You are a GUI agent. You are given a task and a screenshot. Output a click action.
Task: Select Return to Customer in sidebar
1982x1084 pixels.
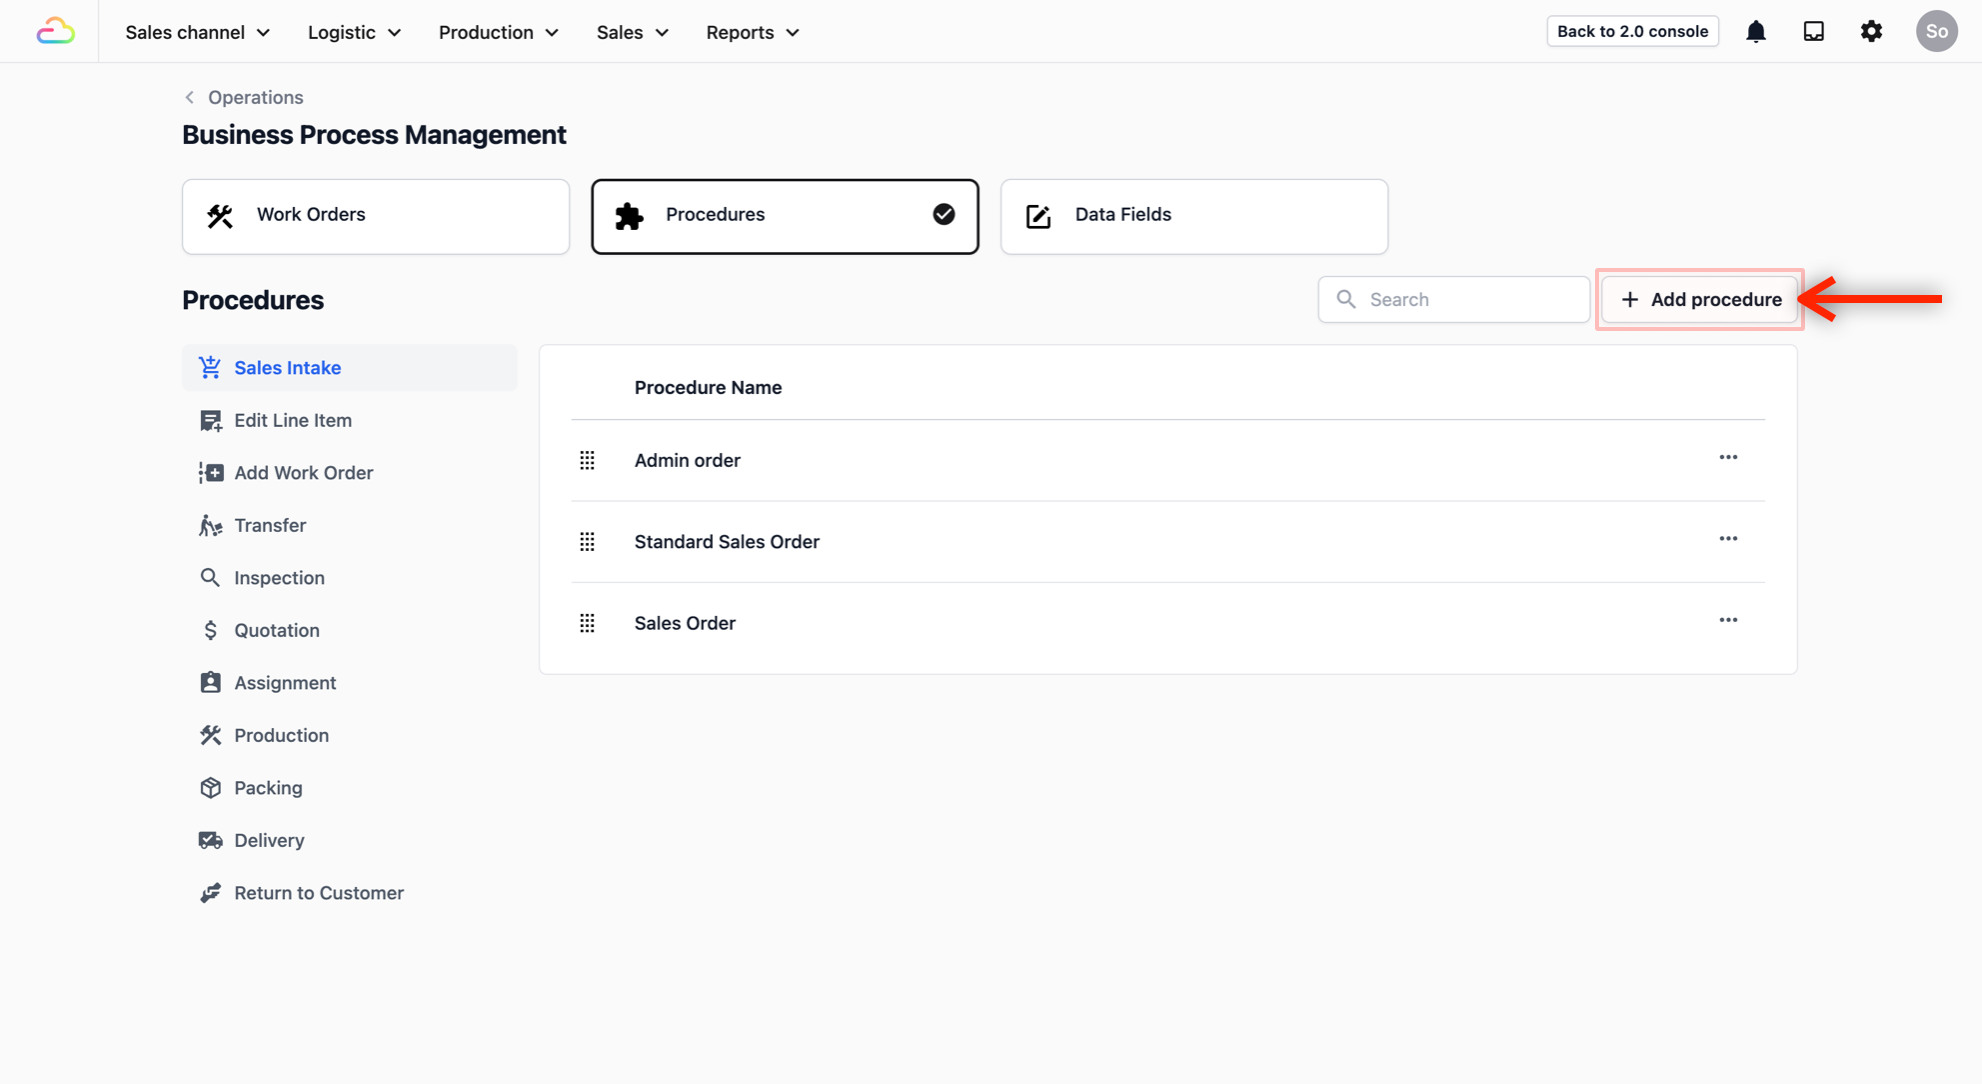click(x=318, y=893)
